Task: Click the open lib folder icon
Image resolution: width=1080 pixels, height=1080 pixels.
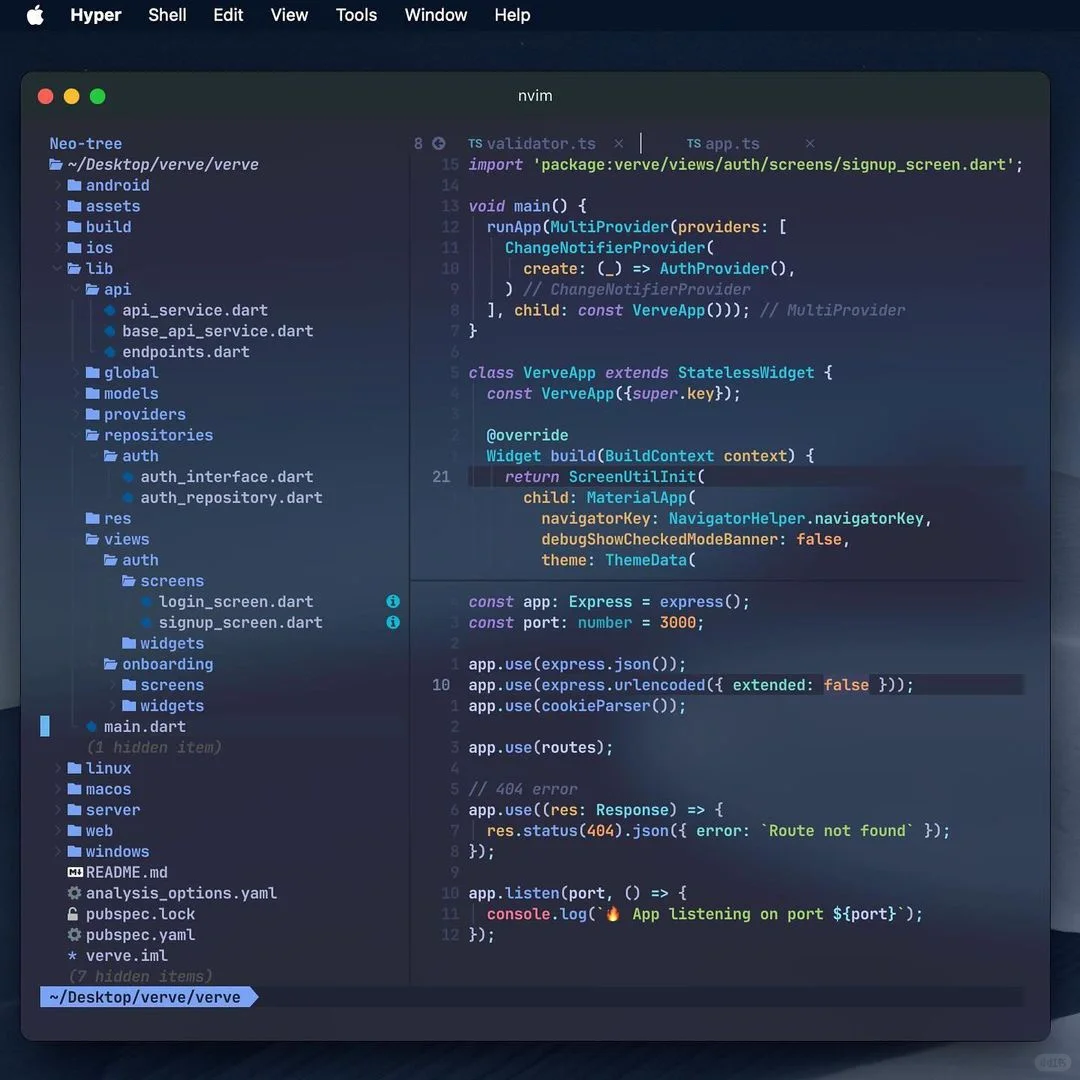Action: pyautogui.click(x=74, y=269)
